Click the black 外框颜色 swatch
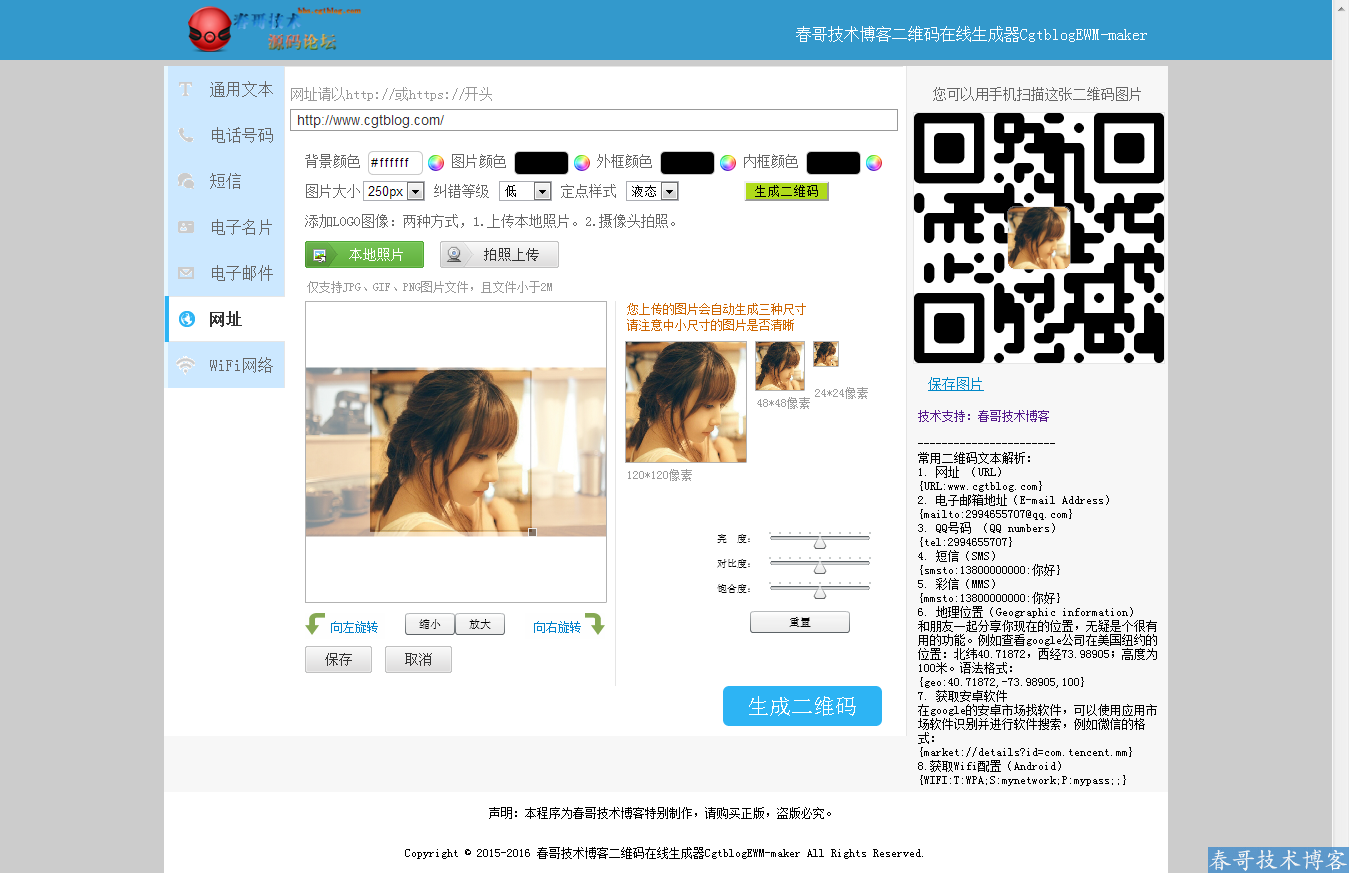The image size is (1349, 873). click(687, 163)
